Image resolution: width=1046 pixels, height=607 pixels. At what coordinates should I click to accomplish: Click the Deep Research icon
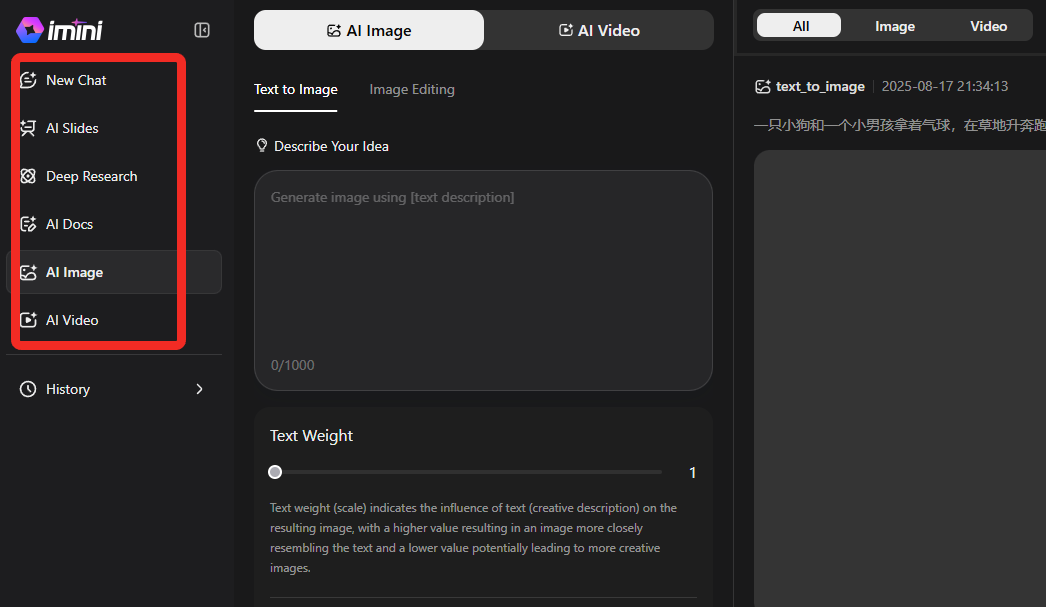pyautogui.click(x=28, y=176)
